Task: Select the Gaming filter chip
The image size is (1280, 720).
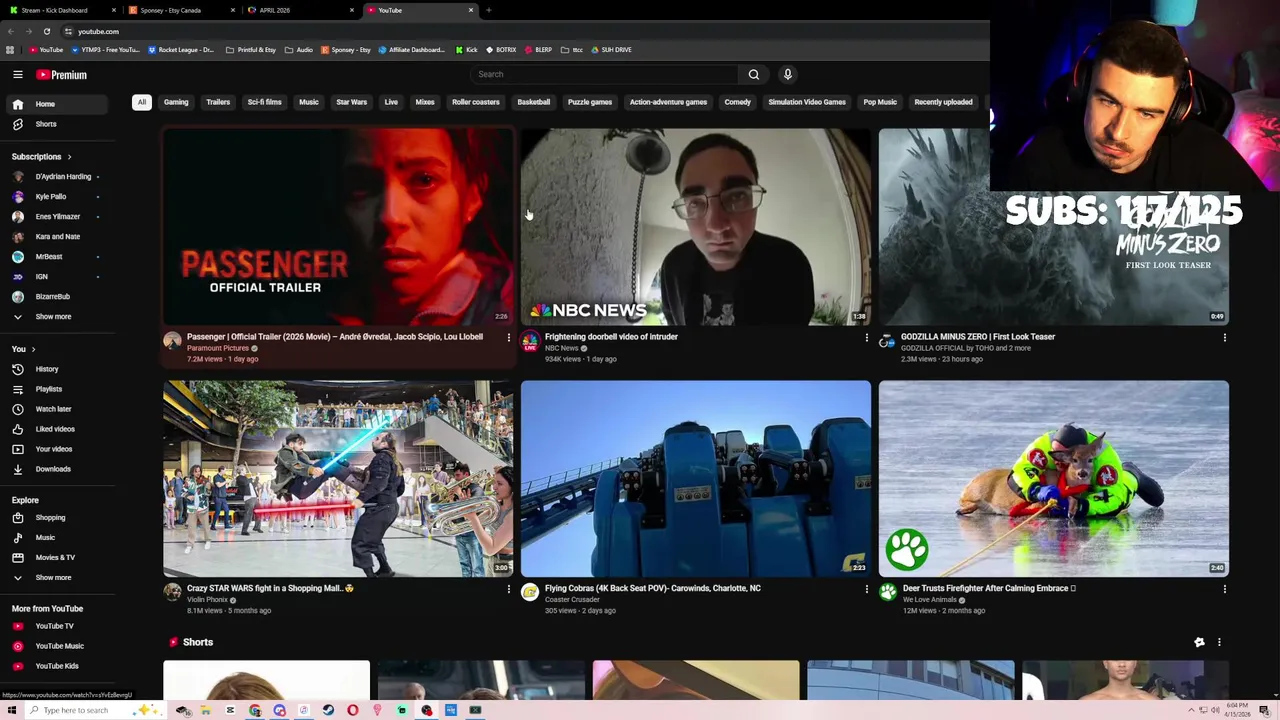Action: click(176, 102)
